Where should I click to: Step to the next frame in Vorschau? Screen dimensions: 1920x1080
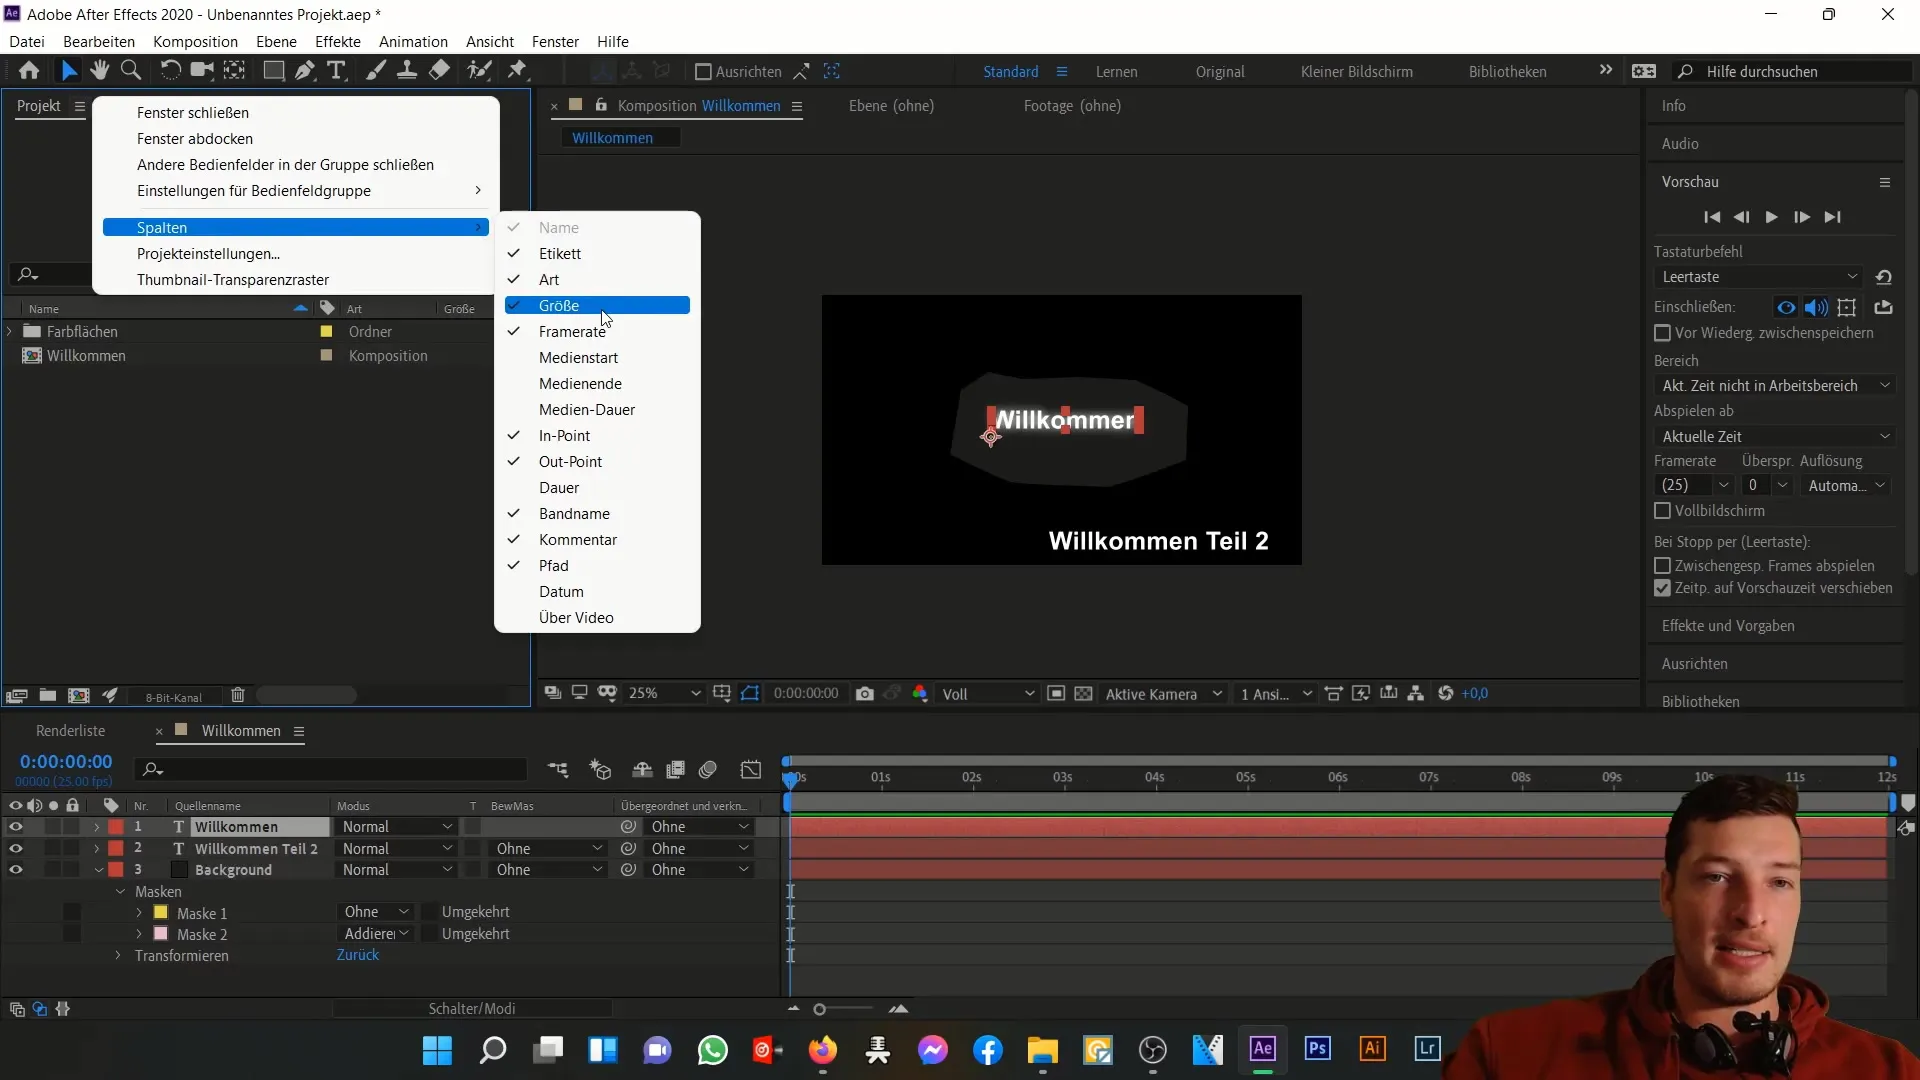(x=1802, y=217)
